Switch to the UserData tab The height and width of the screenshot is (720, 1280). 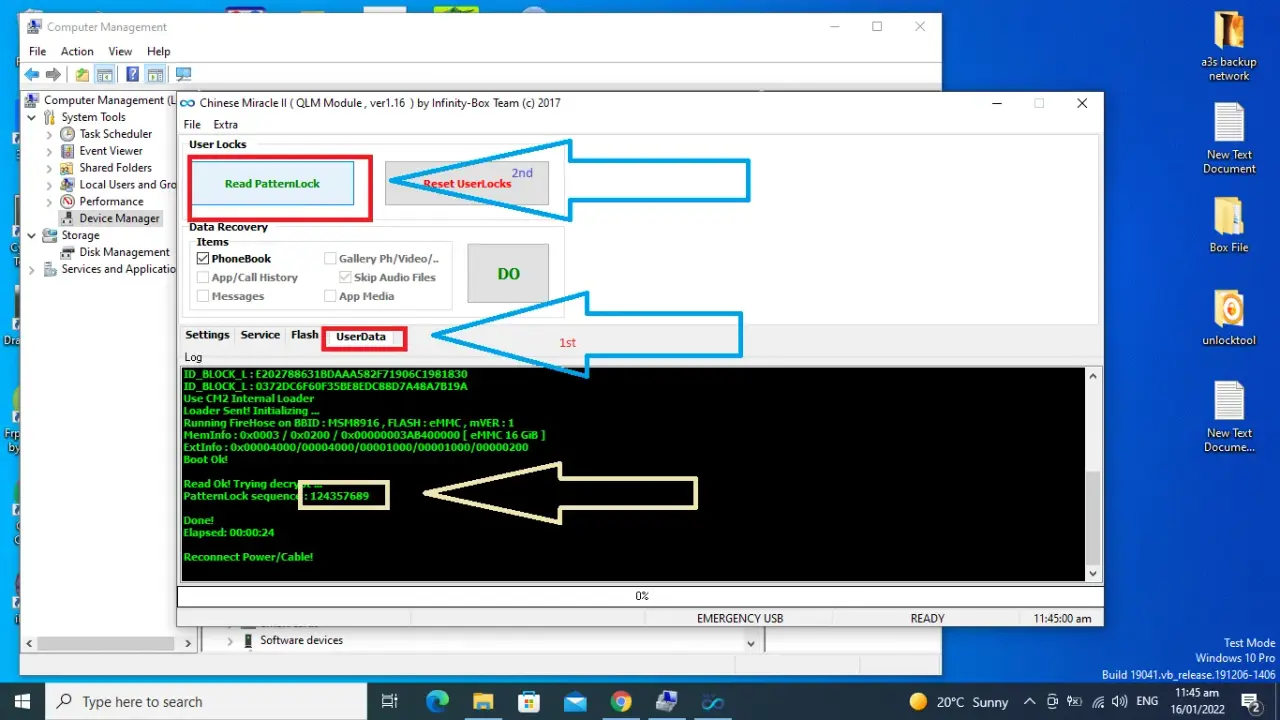point(361,337)
